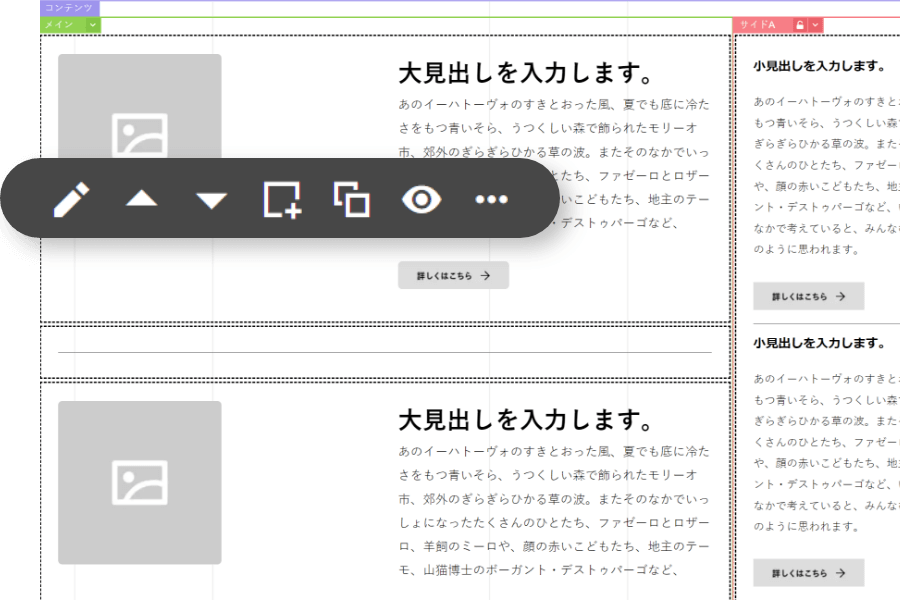The height and width of the screenshot is (600, 900).
Task: Select the horizontal divider line between main blocks
Action: (x=385, y=352)
